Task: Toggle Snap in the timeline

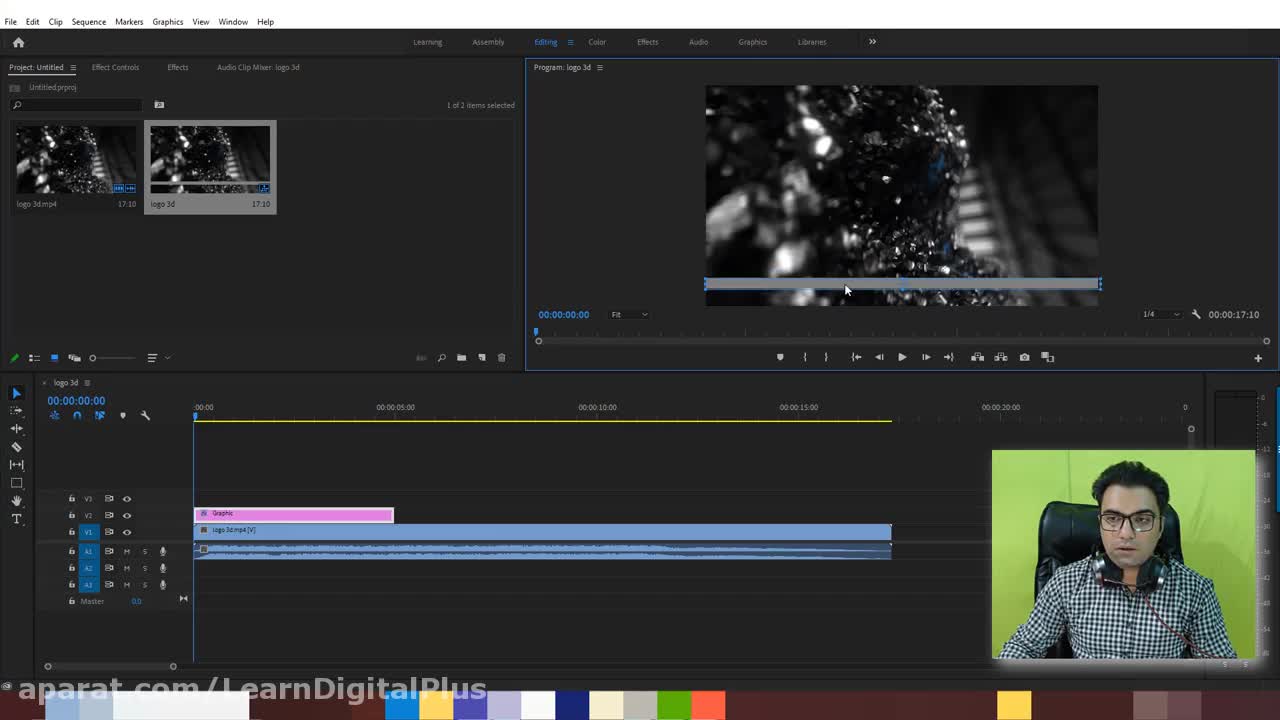Action: click(77, 416)
